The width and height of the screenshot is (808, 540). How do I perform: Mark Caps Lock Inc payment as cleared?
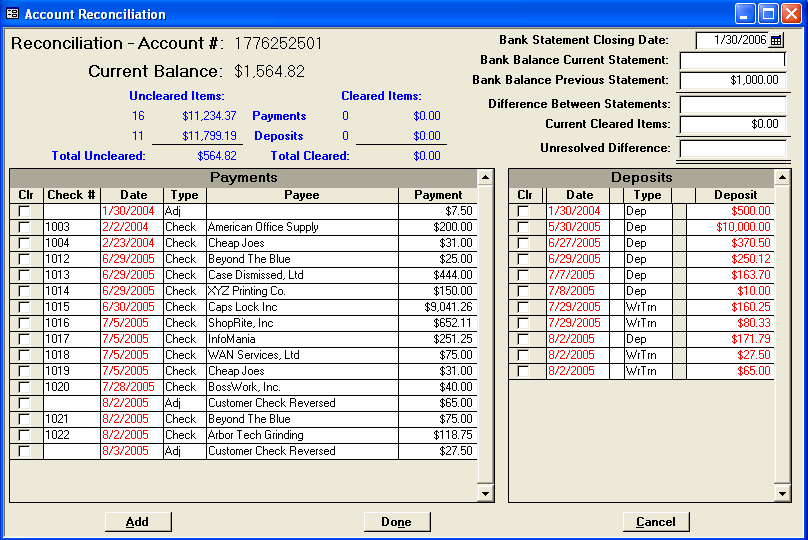(24, 307)
